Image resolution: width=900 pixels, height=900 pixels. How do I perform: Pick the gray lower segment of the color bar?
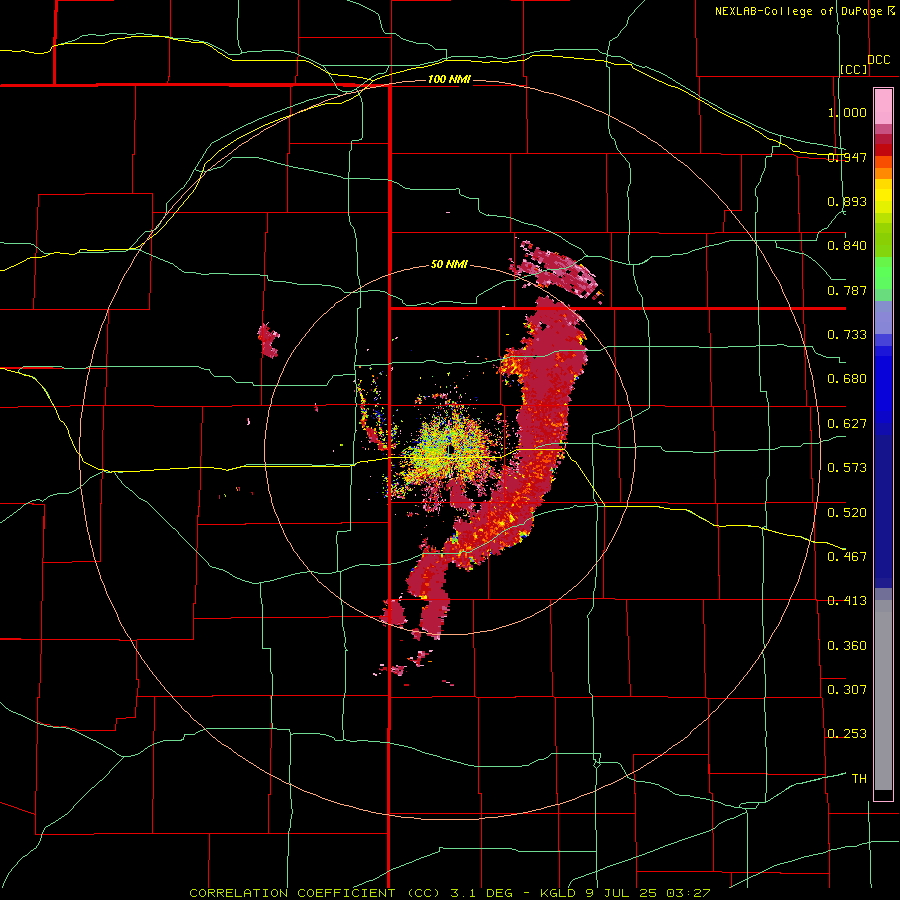[x=883, y=695]
